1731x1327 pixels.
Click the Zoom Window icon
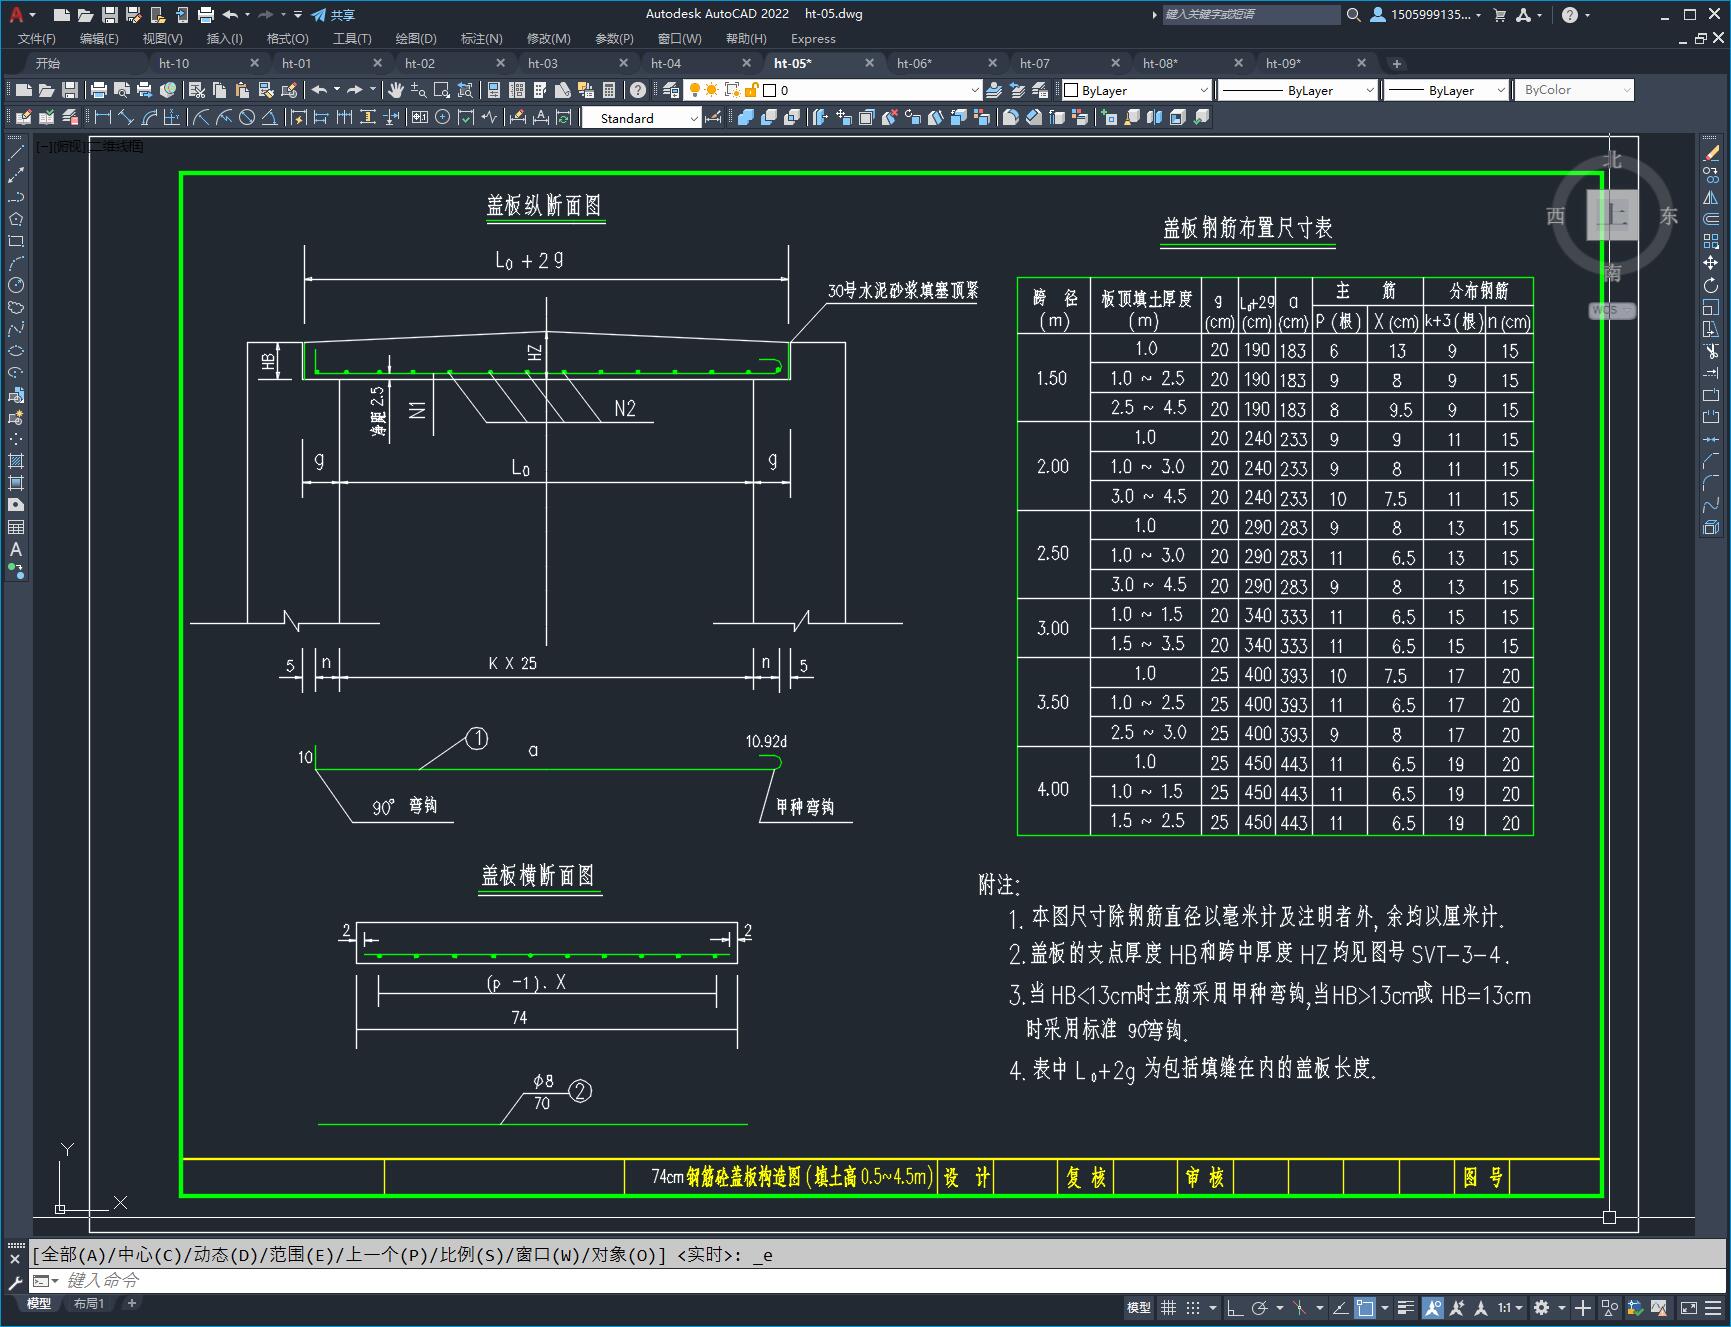tap(442, 90)
